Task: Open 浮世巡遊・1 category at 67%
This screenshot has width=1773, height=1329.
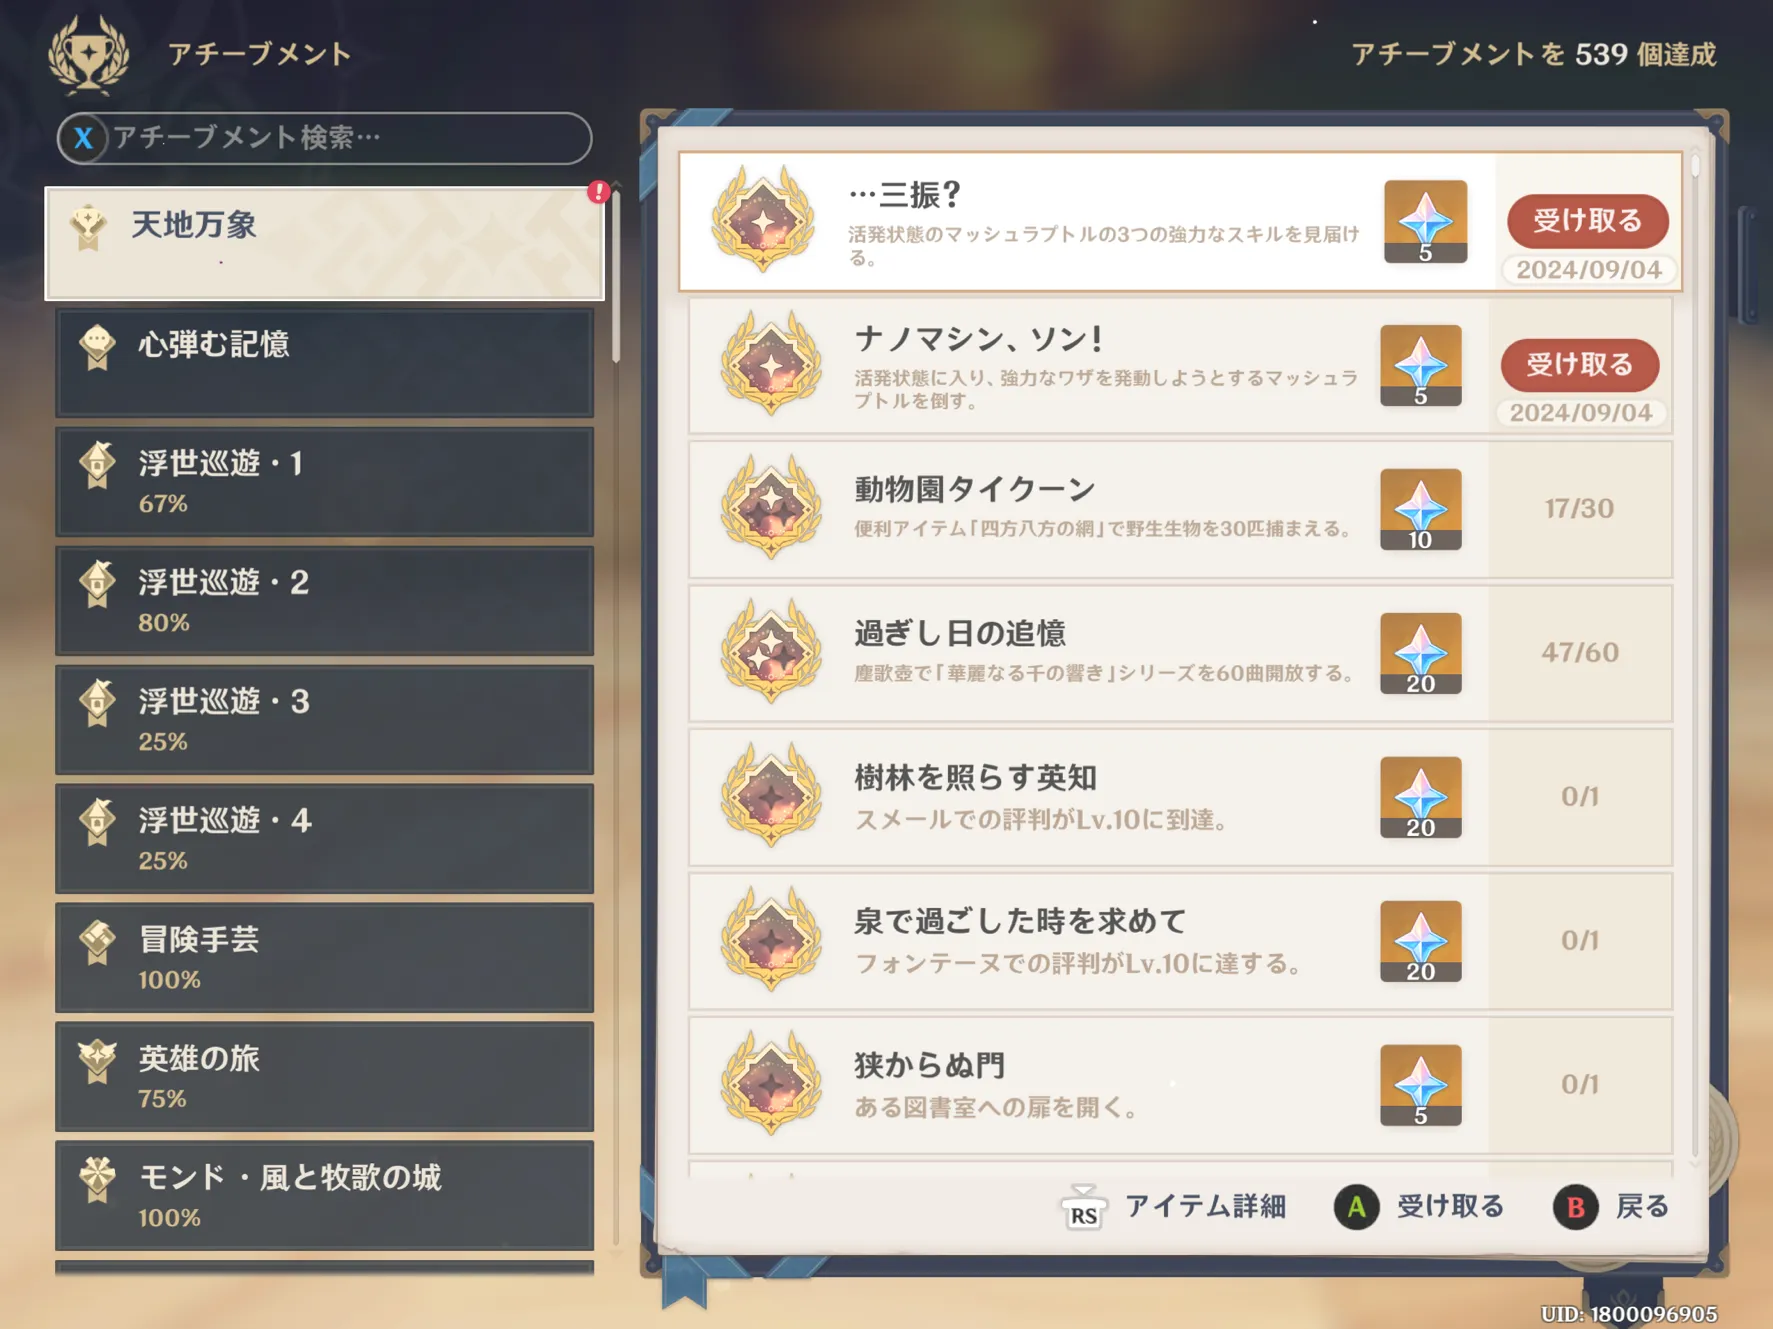Action: 324,481
